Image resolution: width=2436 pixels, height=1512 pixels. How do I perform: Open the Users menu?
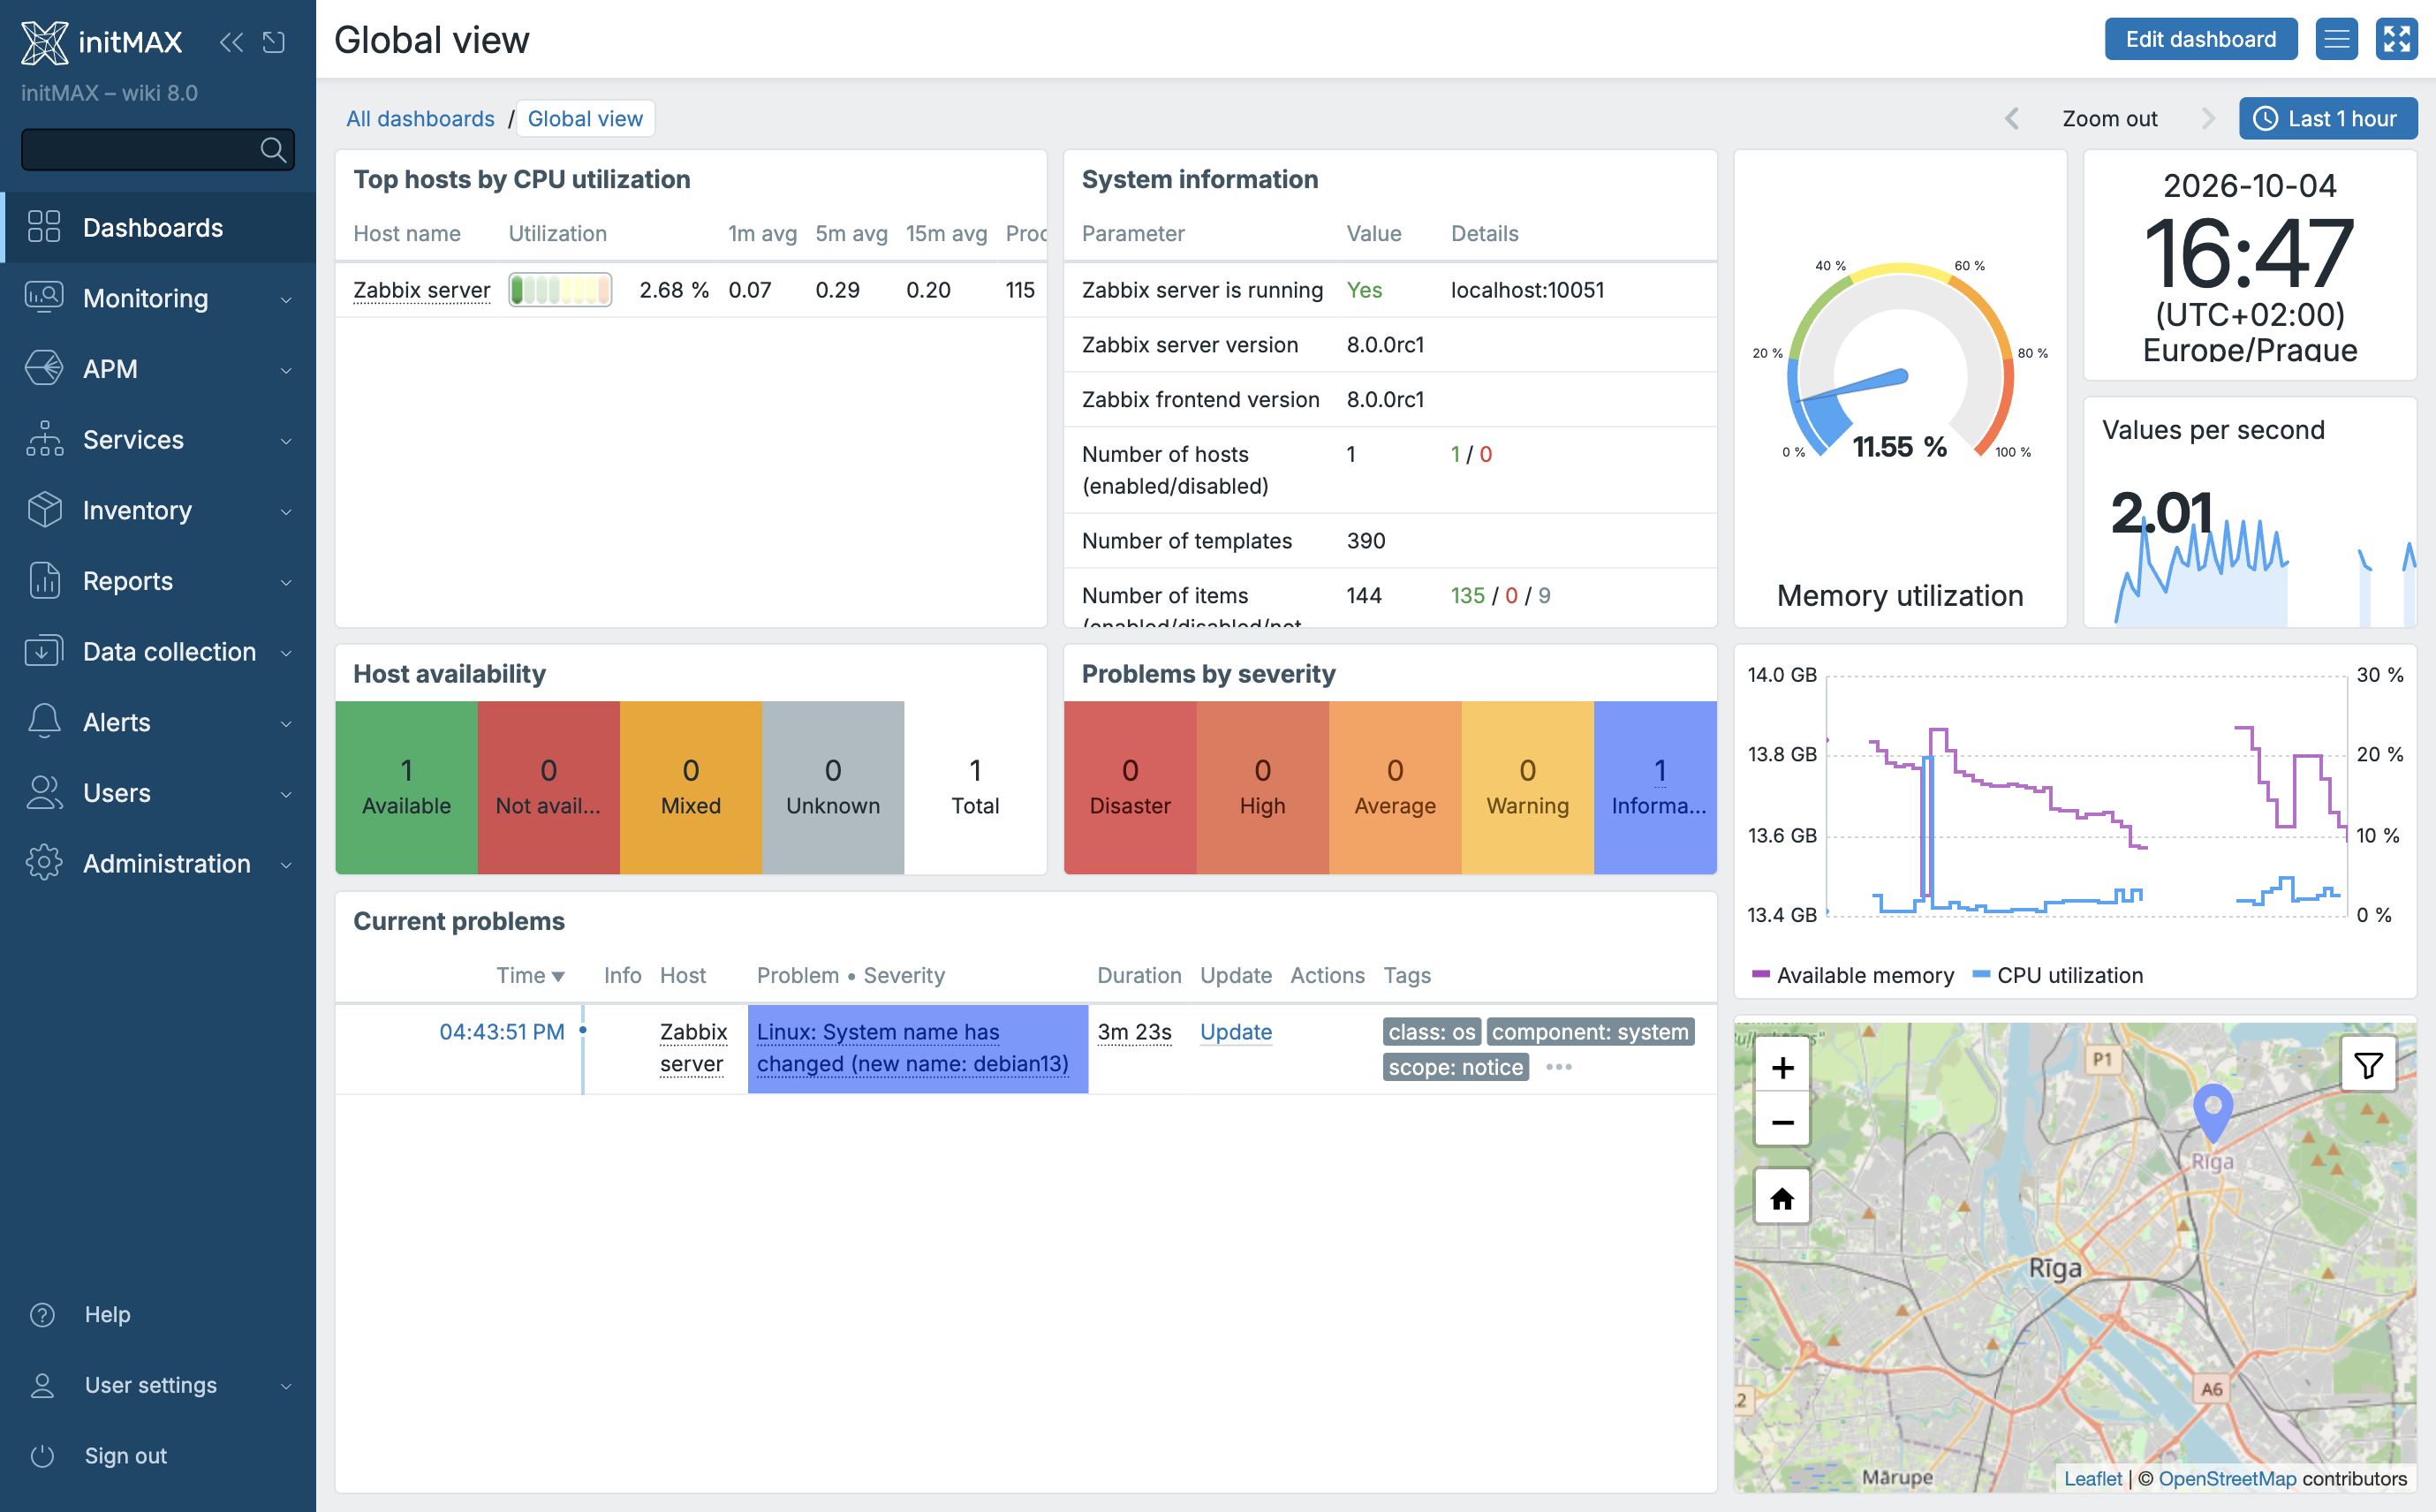click(158, 793)
